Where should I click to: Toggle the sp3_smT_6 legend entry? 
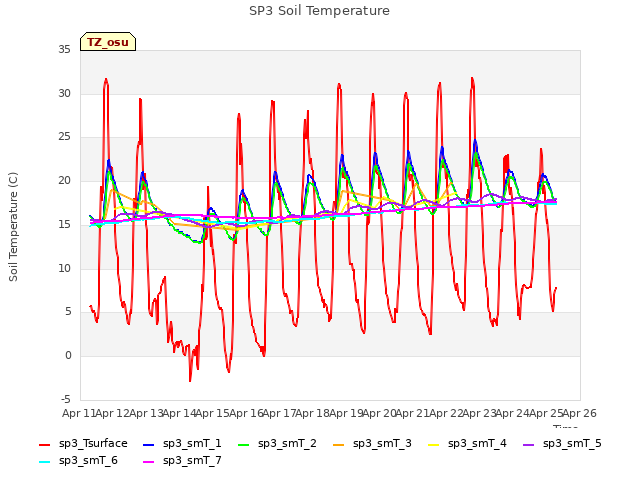[78, 461]
